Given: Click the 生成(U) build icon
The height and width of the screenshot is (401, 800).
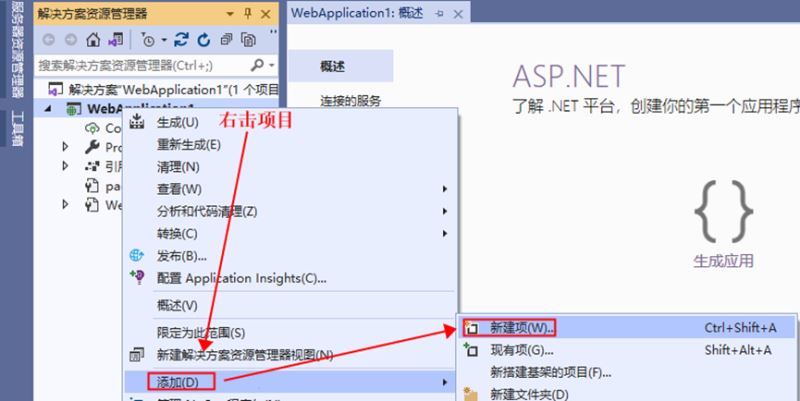Looking at the screenshot, I should coord(137,122).
